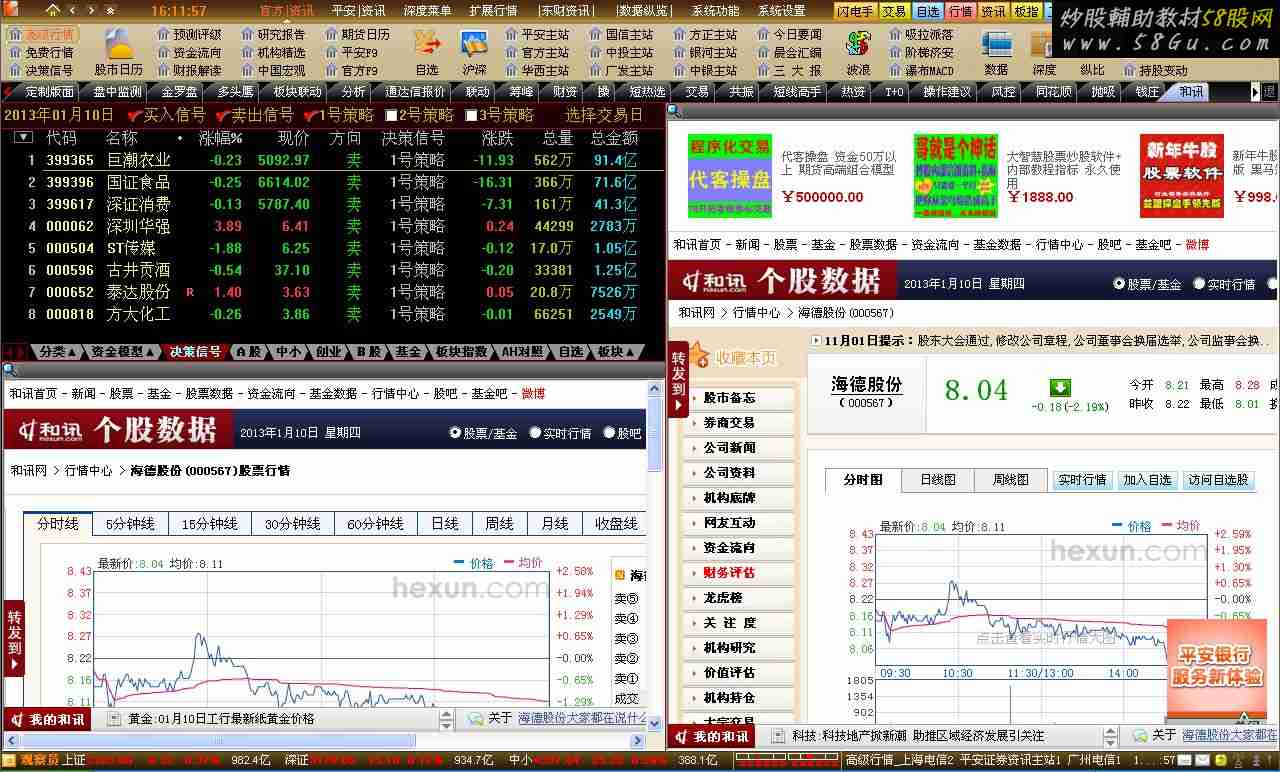Viewport: 1280px width, 772px height.
Task: Click the green down-arrow beside 8.04
Action: click(x=1060, y=387)
